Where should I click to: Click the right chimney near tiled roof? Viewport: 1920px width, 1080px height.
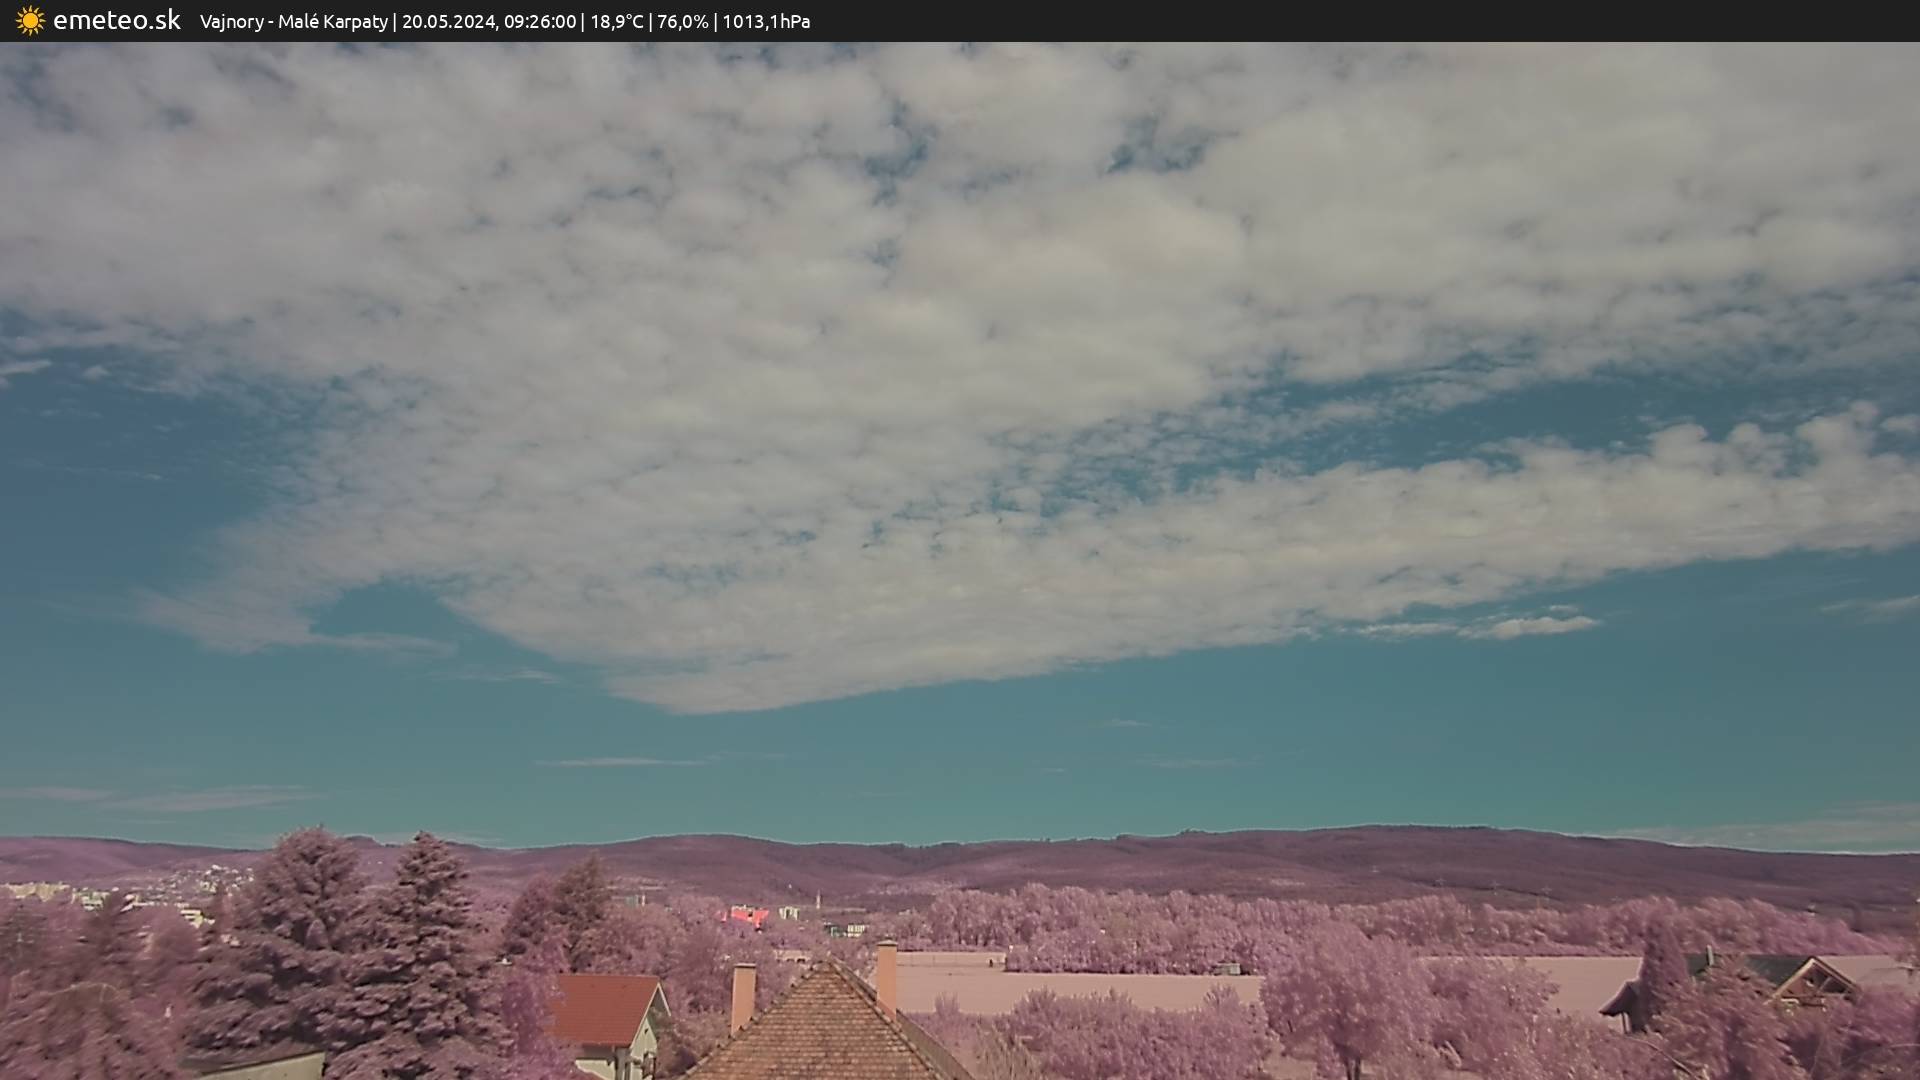click(886, 975)
